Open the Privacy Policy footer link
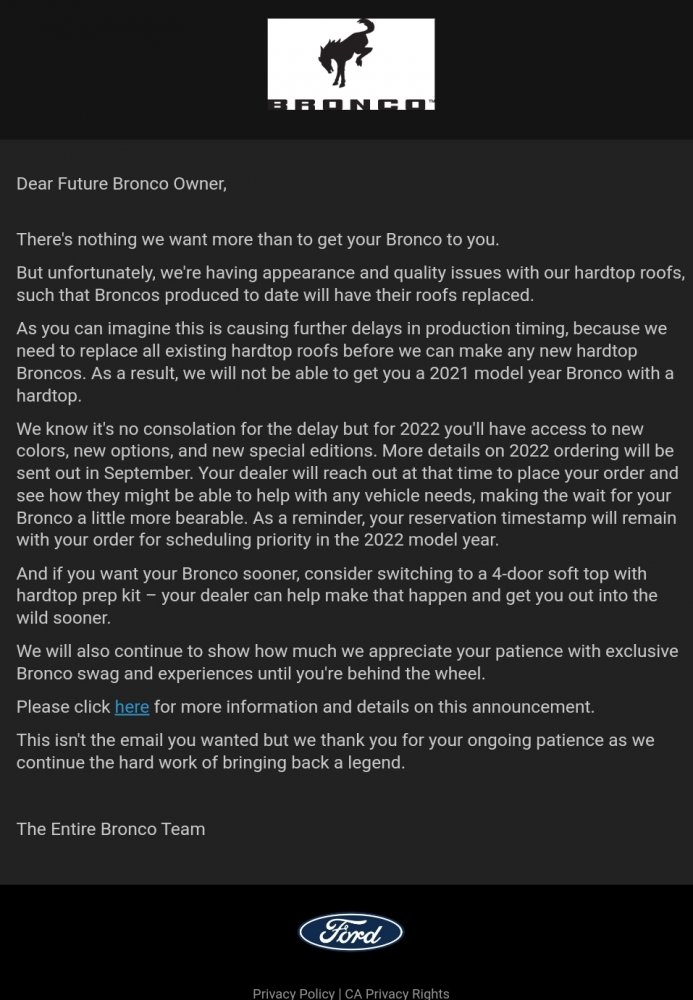Screen dimensions: 693x1000 (293, 993)
